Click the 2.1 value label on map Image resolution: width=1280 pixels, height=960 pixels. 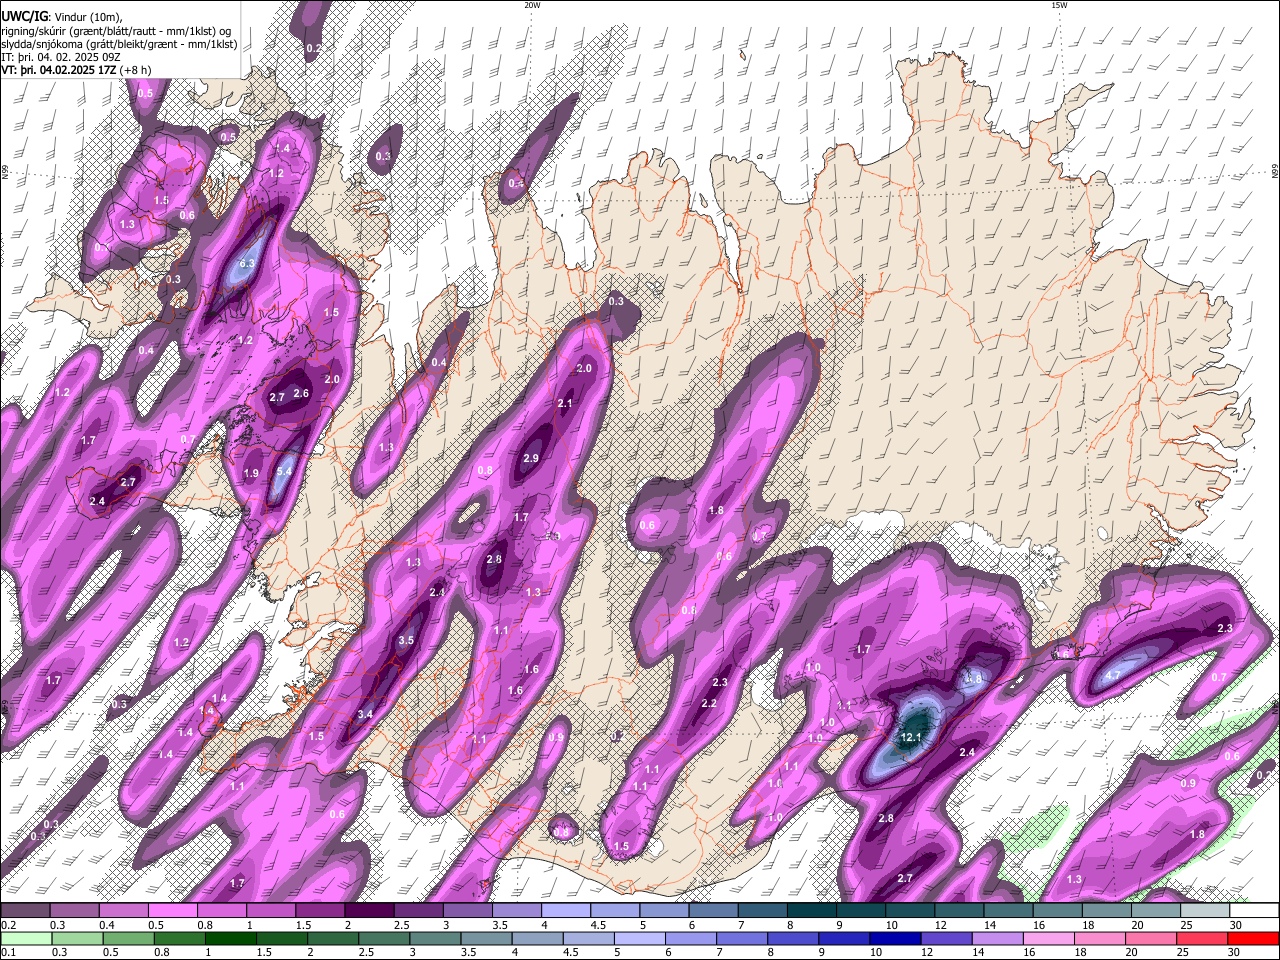565,404
